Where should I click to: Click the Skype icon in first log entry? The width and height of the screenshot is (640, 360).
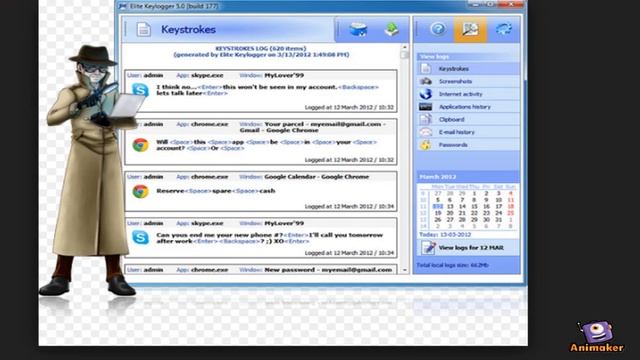point(140,90)
